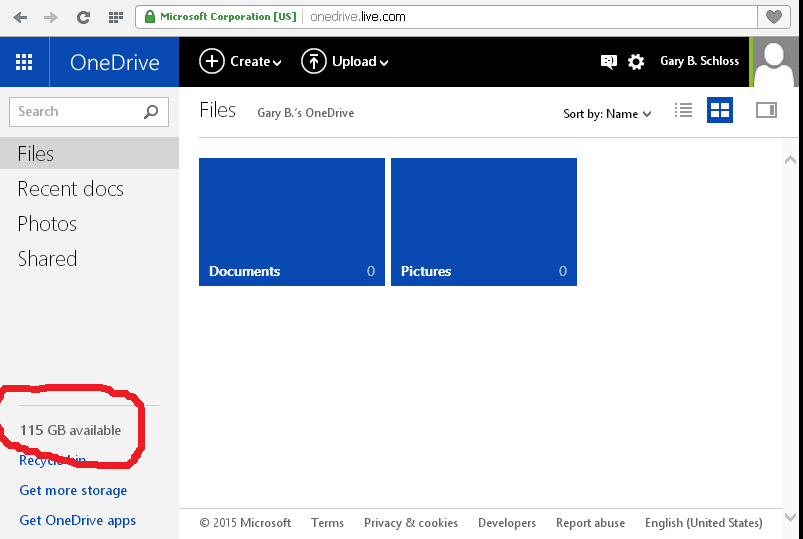Toggle the details pane icon
This screenshot has height=539, width=803.
click(x=766, y=110)
